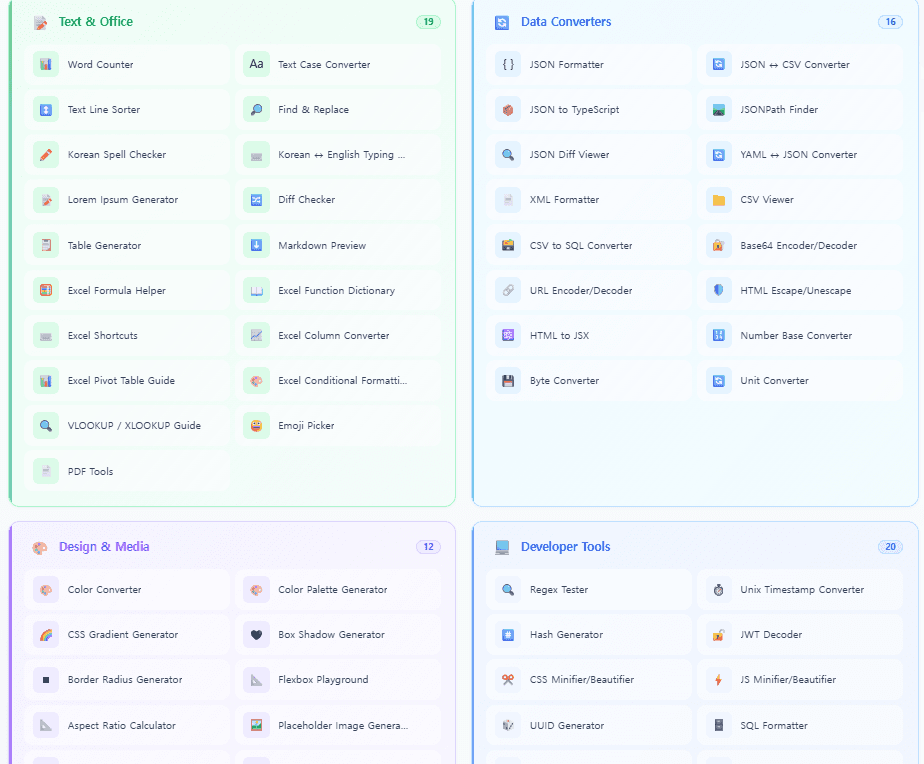Click the Box Shadow Generator heart icon
The width and height of the screenshot is (924, 764).
click(257, 635)
